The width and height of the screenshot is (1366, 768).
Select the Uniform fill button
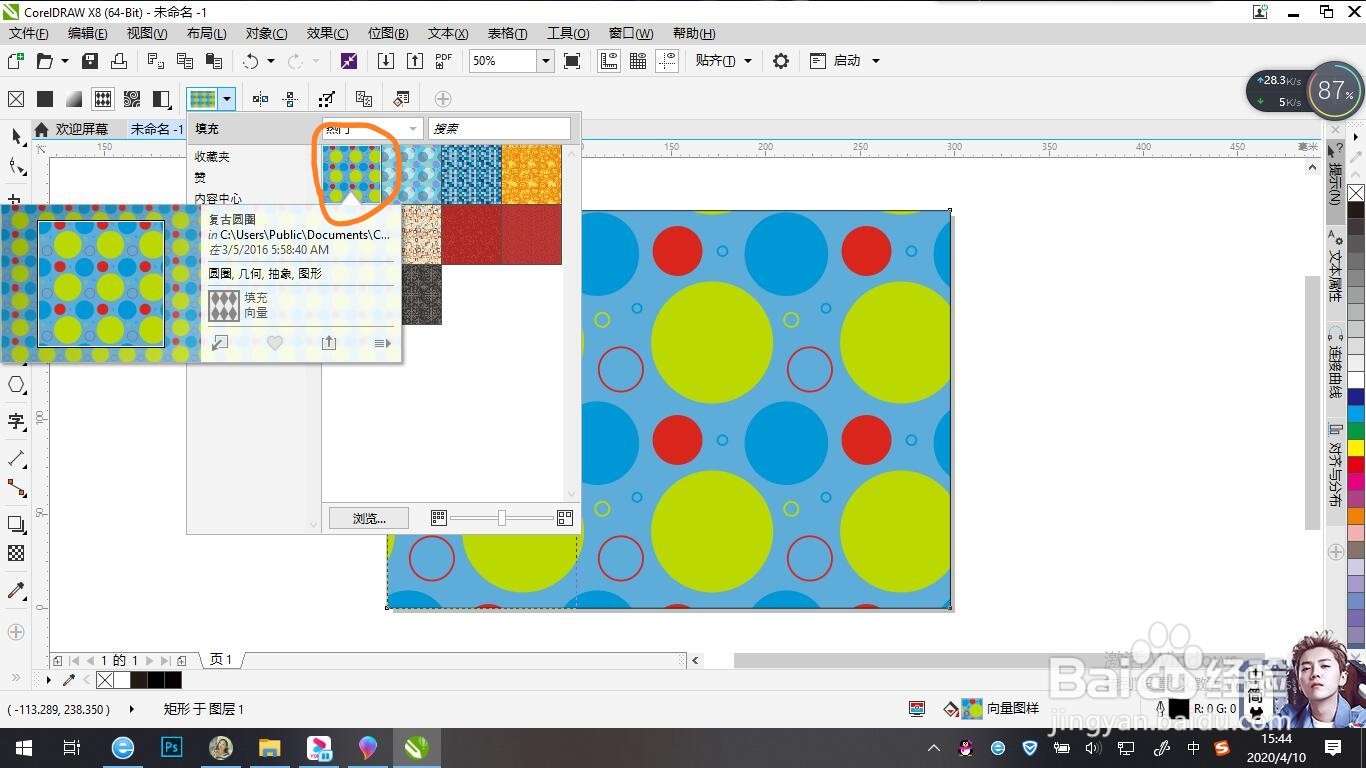[x=45, y=99]
